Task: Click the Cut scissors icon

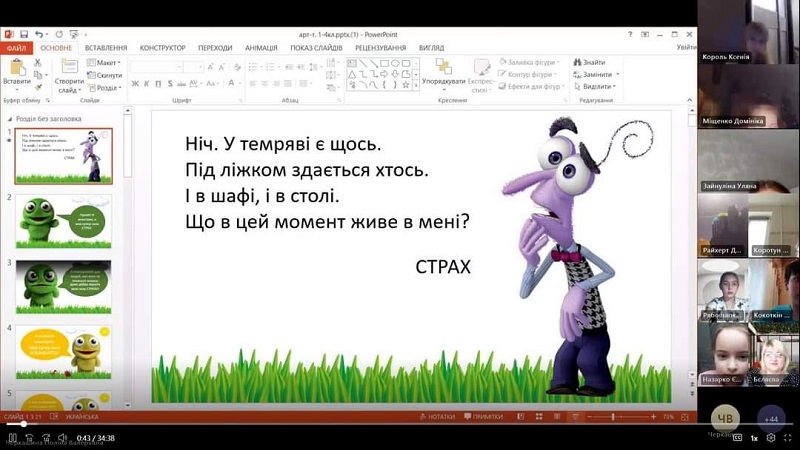Action: point(37,62)
